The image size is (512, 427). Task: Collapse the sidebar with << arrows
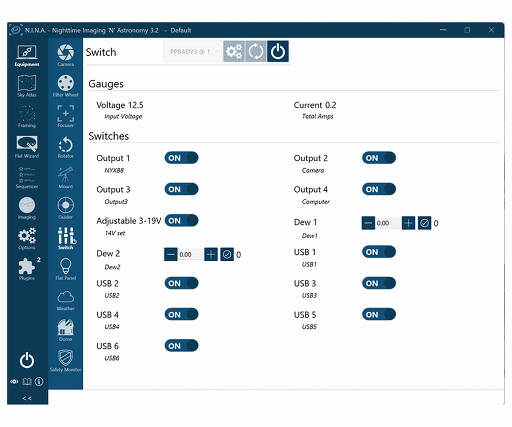pos(27,398)
